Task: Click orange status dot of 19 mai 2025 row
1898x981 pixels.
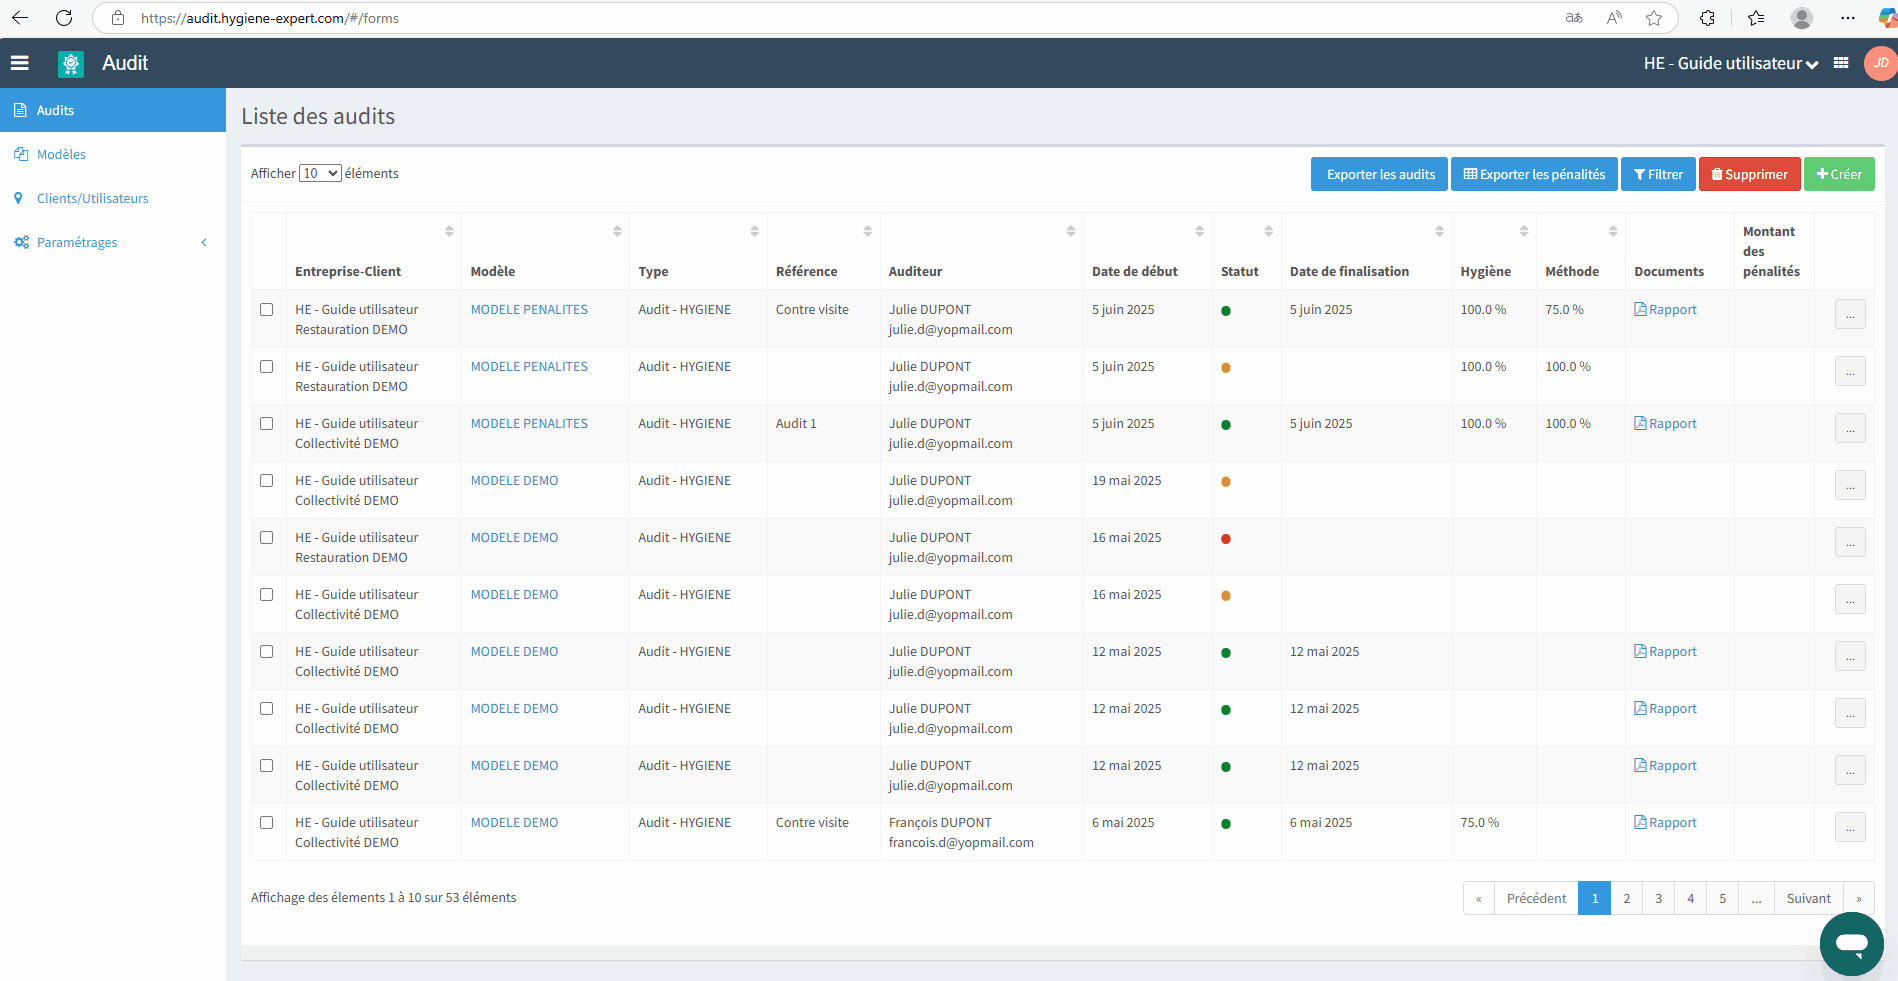Action: pyautogui.click(x=1226, y=482)
